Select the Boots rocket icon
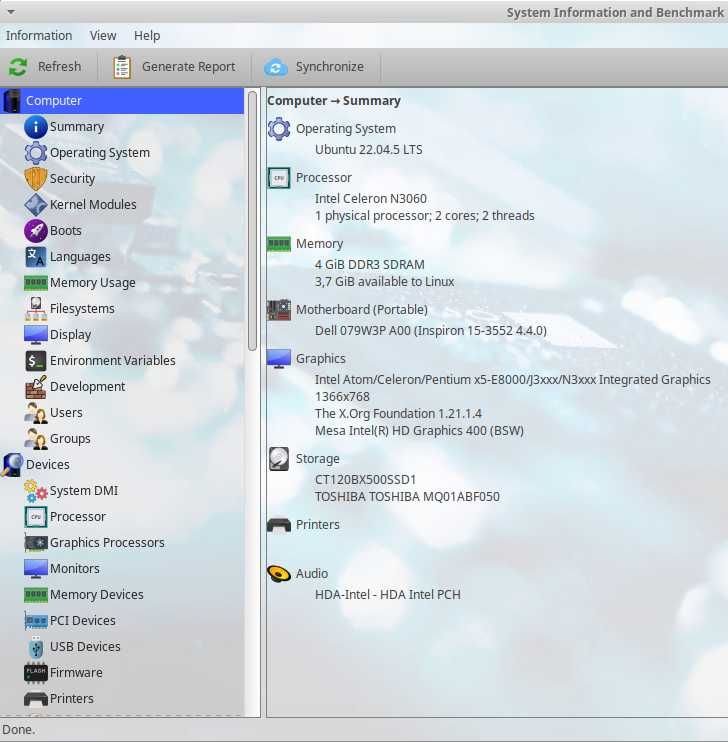The width and height of the screenshot is (728, 742). coord(36,230)
